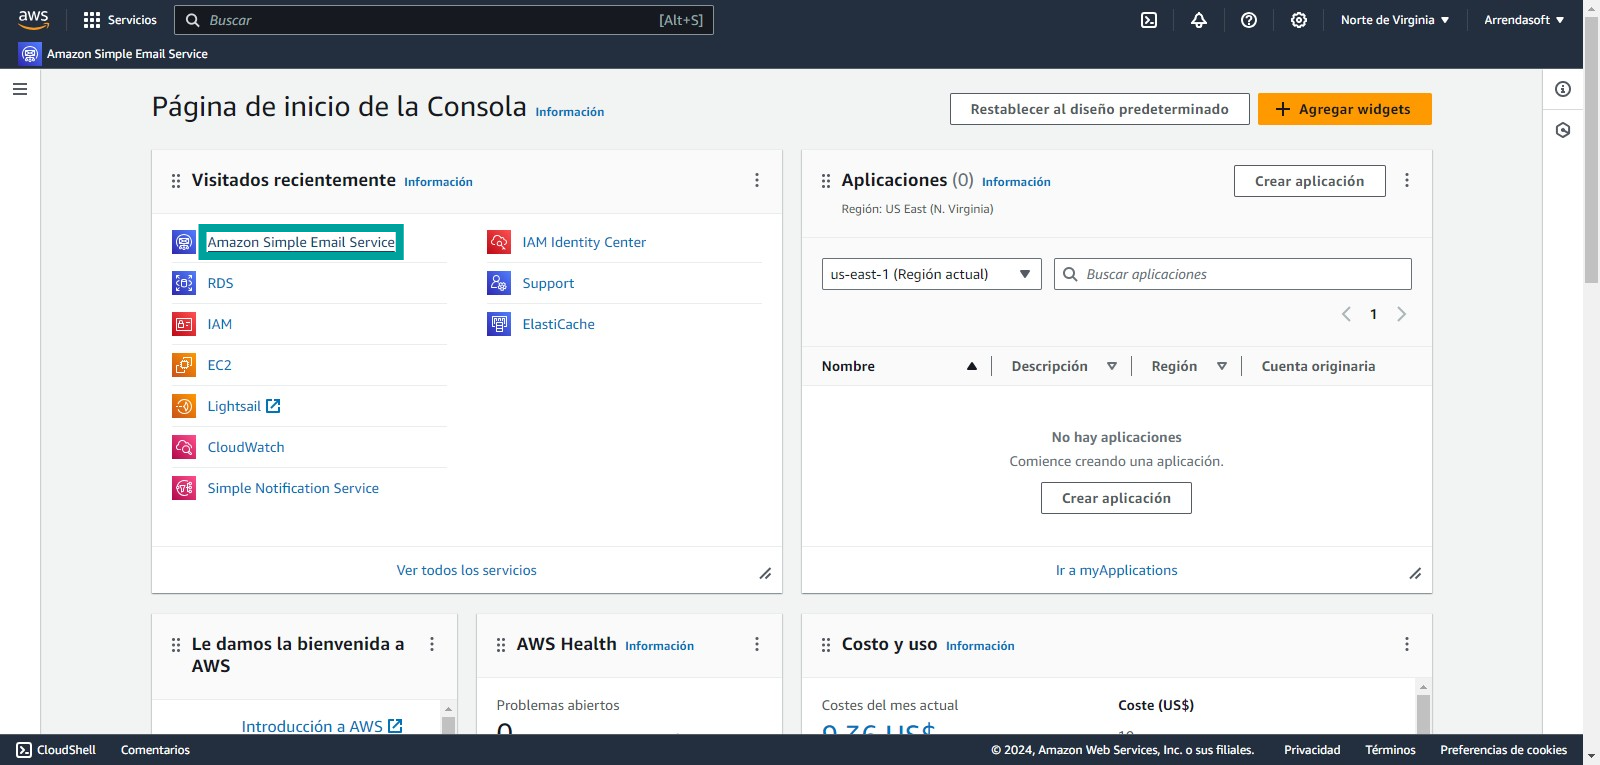Open the Comentarios footer link
The height and width of the screenshot is (765, 1600).
coord(155,750)
